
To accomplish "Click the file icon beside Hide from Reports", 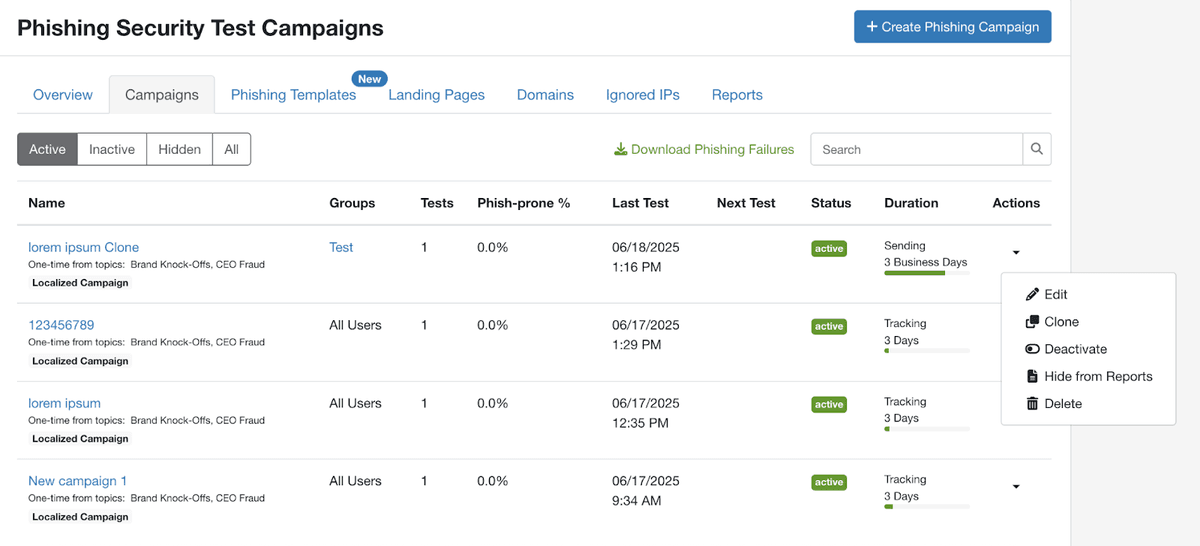I will 1033,377.
